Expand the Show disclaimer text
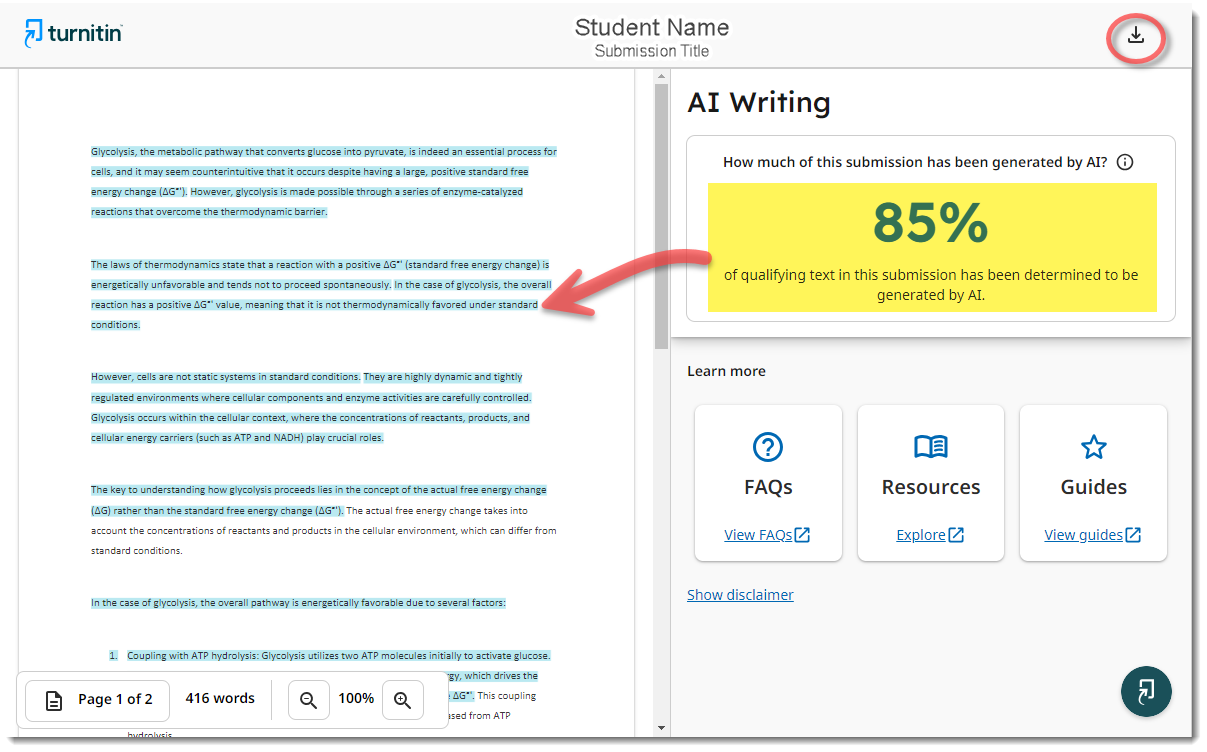1207x752 pixels. pyautogui.click(x=740, y=595)
